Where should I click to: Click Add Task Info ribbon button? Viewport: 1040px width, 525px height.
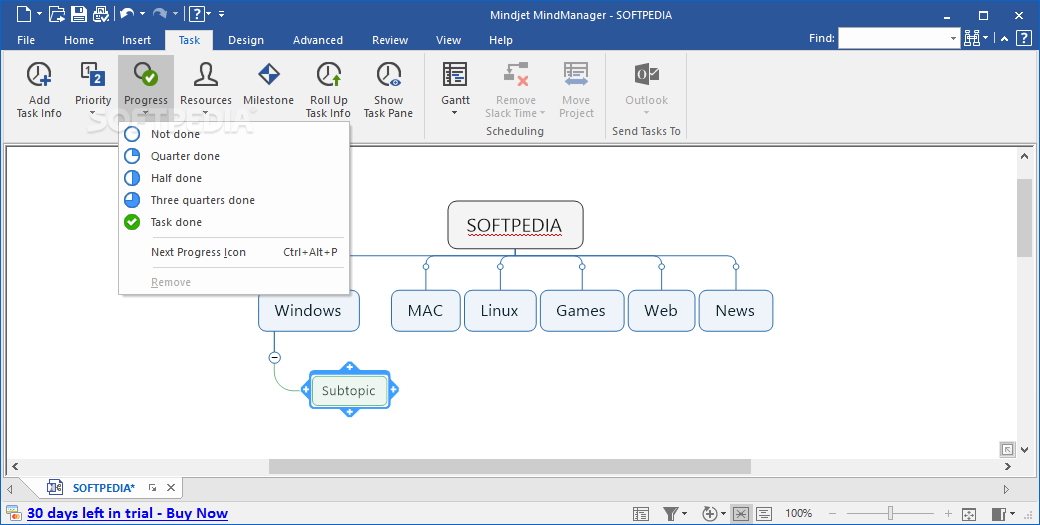click(39, 90)
